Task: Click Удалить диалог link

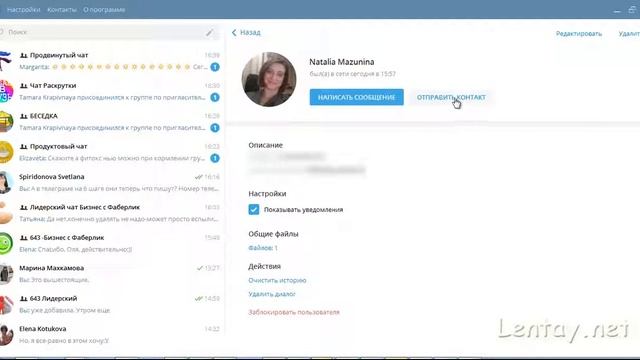Action: (272, 294)
